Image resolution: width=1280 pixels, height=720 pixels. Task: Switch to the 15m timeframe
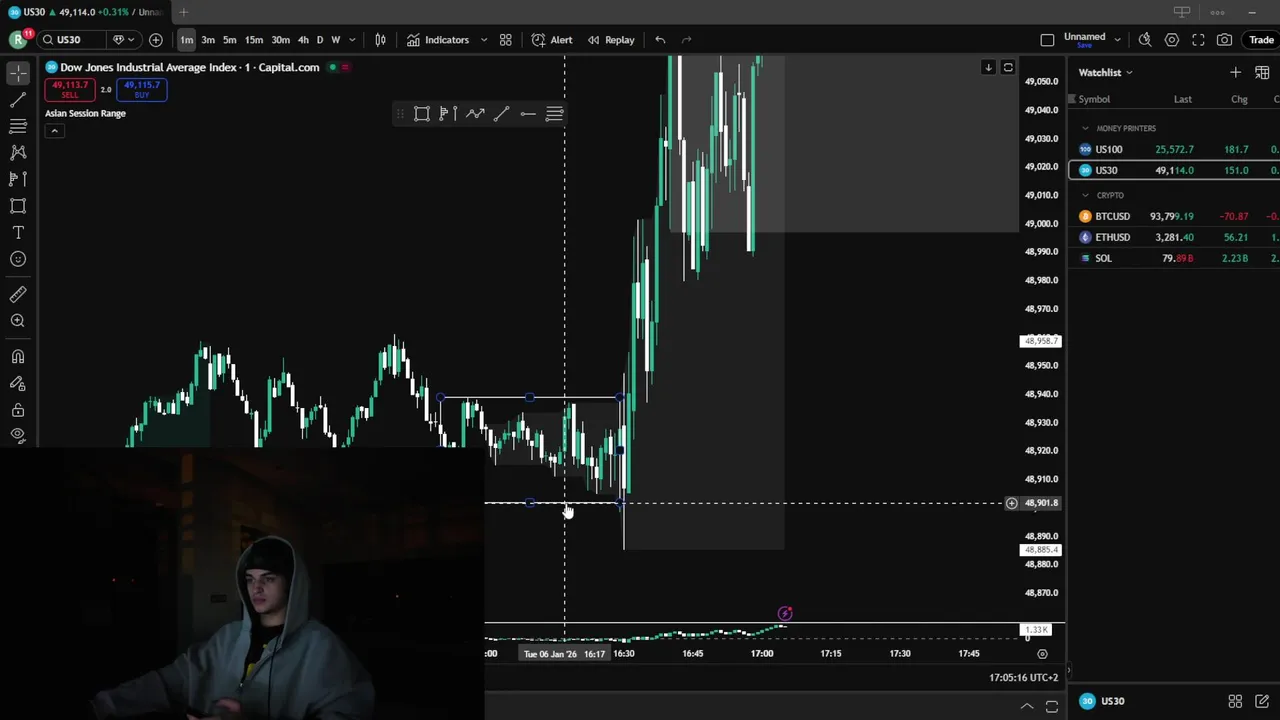click(x=254, y=40)
